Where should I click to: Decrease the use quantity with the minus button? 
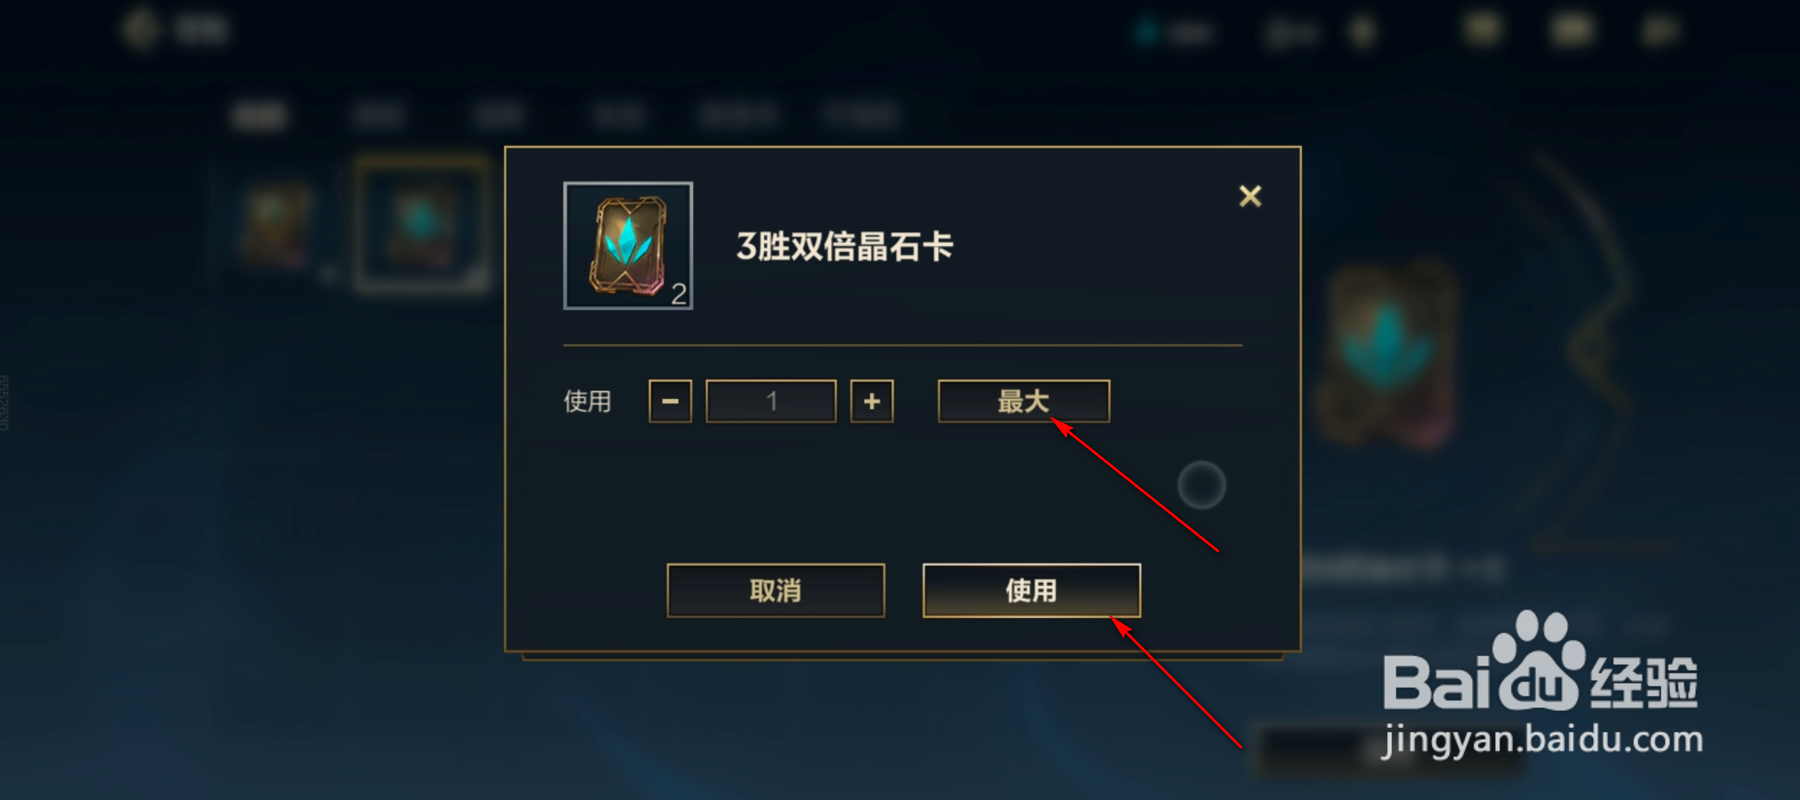coord(670,401)
